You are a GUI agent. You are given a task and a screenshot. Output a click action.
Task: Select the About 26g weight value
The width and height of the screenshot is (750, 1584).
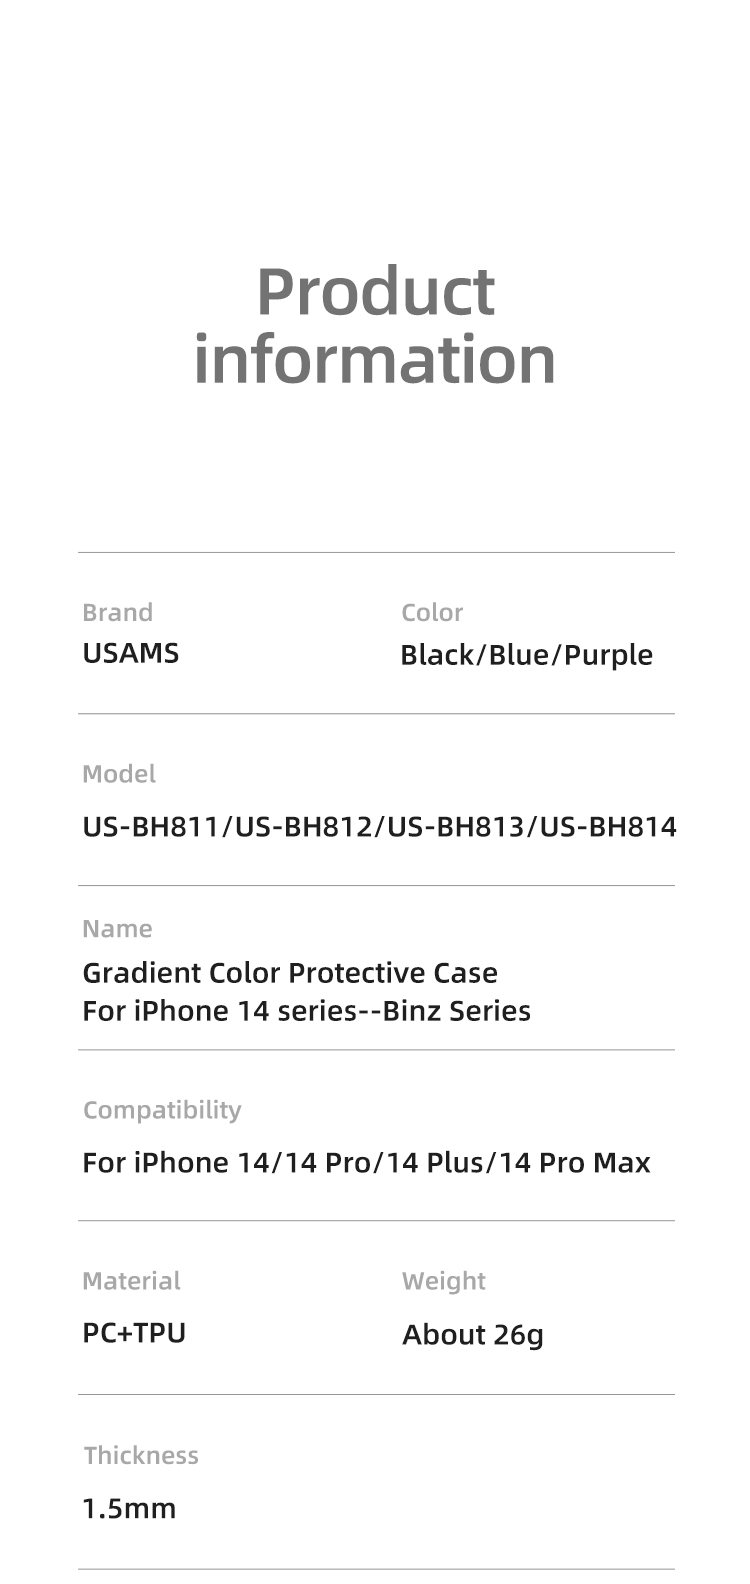pyautogui.click(x=472, y=1335)
